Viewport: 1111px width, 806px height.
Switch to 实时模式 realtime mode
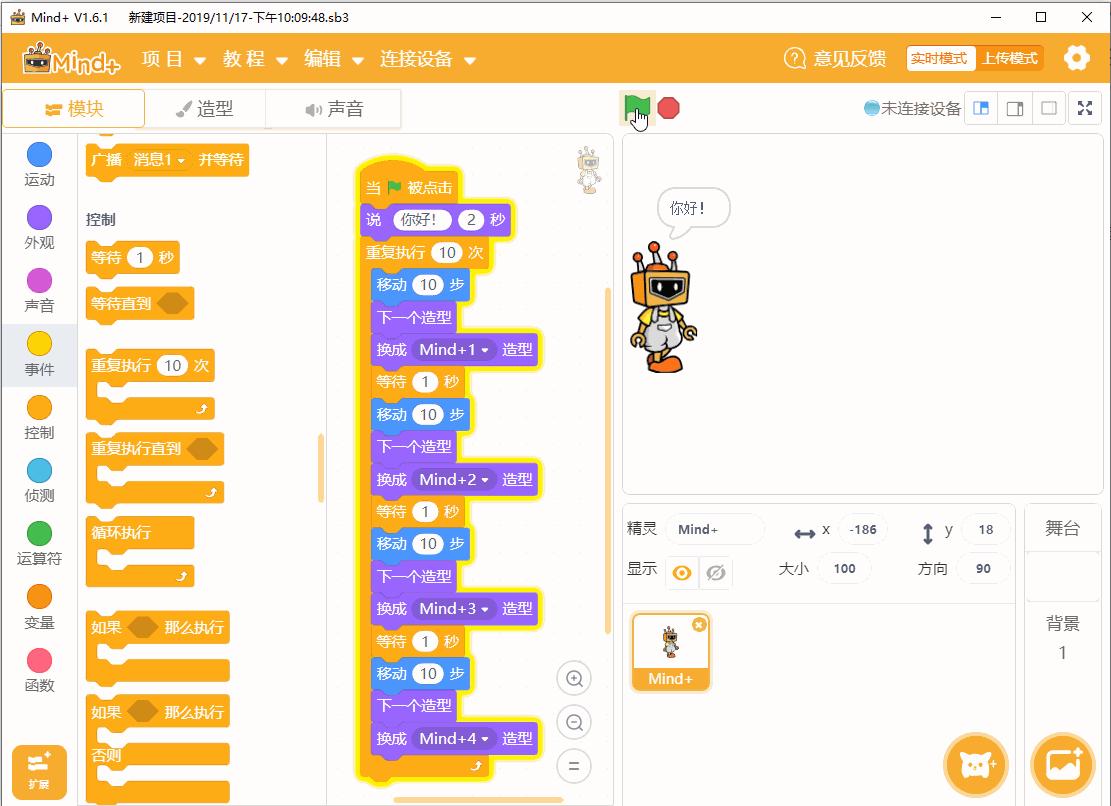click(940, 58)
